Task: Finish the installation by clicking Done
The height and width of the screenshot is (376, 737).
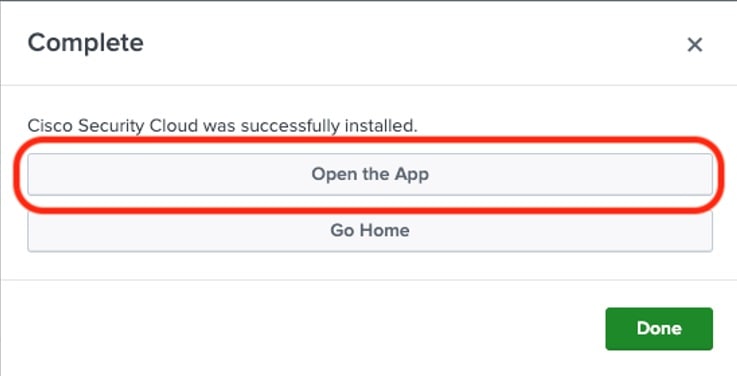Action: click(x=659, y=329)
